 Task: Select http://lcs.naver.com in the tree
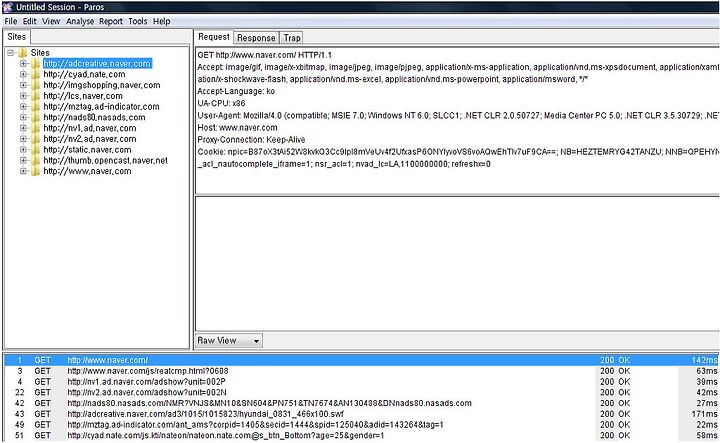tap(83, 96)
